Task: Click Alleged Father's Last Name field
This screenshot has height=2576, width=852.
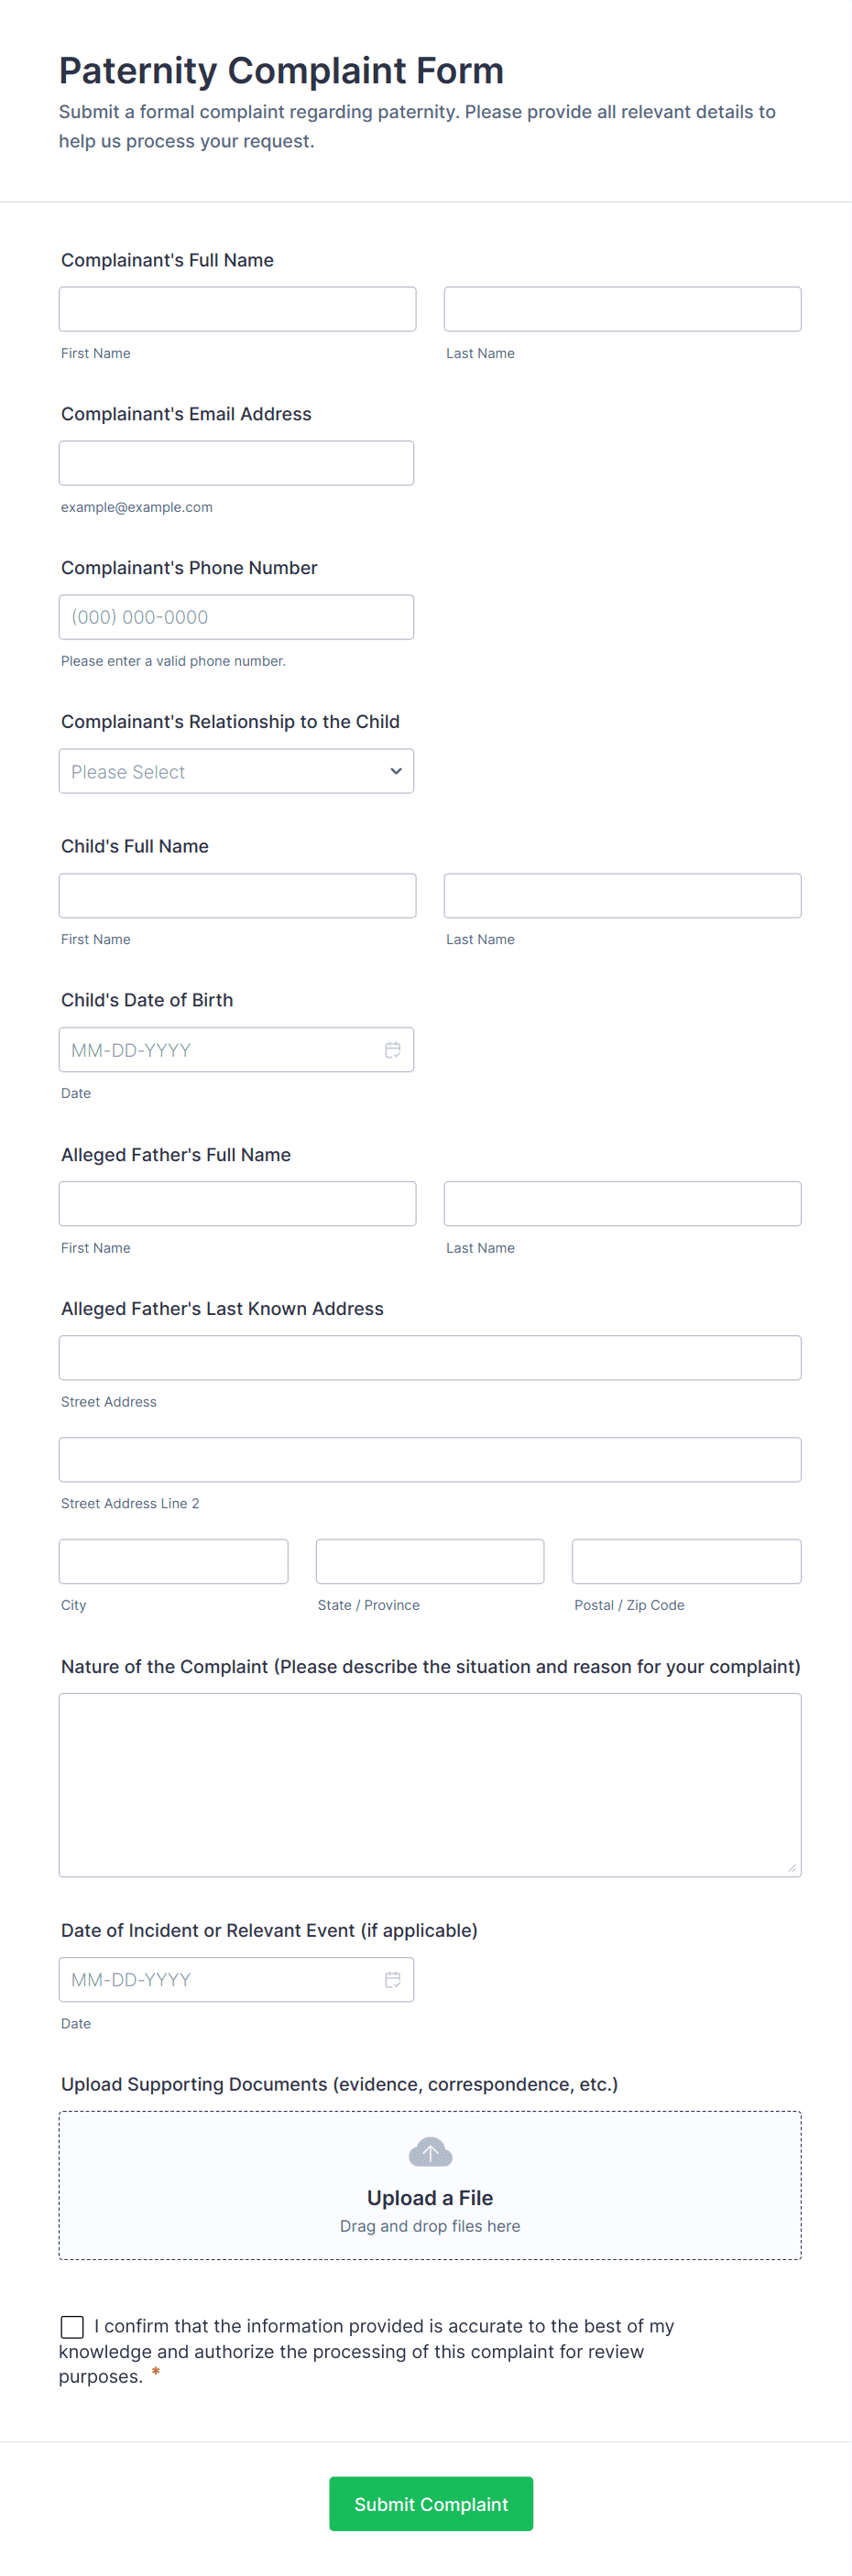Action: click(622, 1203)
